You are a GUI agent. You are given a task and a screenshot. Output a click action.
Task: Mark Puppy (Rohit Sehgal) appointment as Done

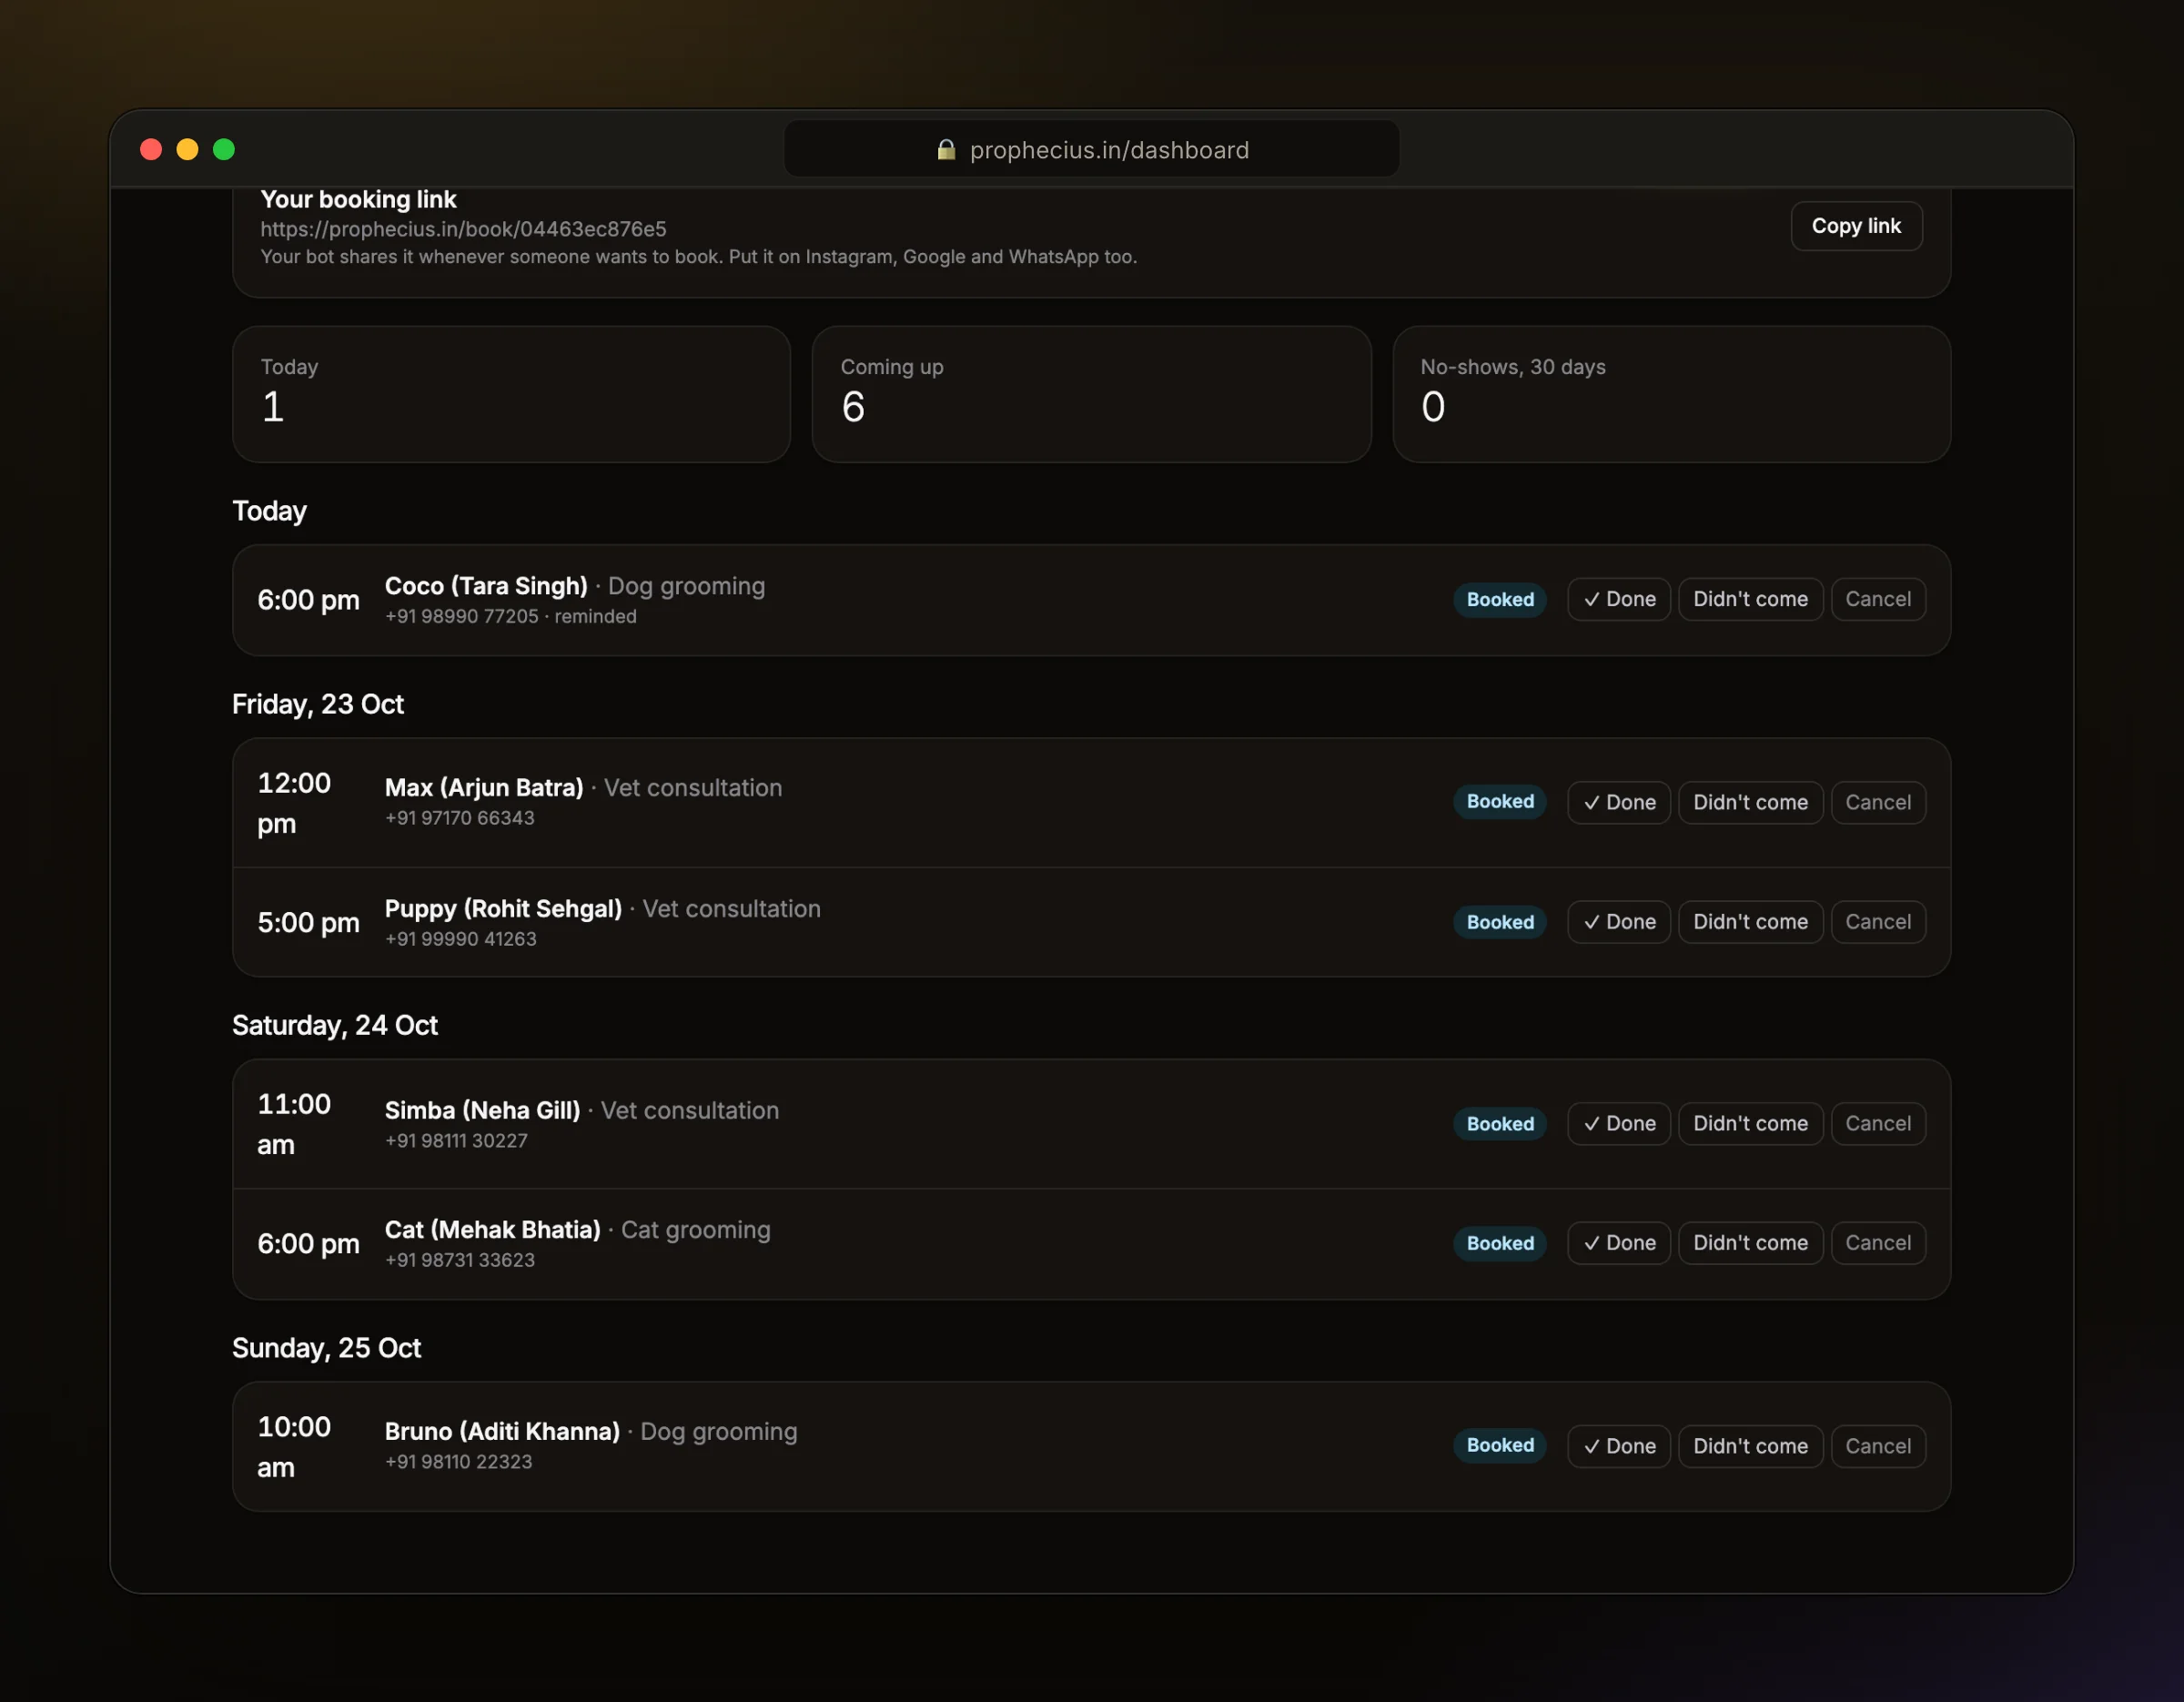pyautogui.click(x=1618, y=922)
